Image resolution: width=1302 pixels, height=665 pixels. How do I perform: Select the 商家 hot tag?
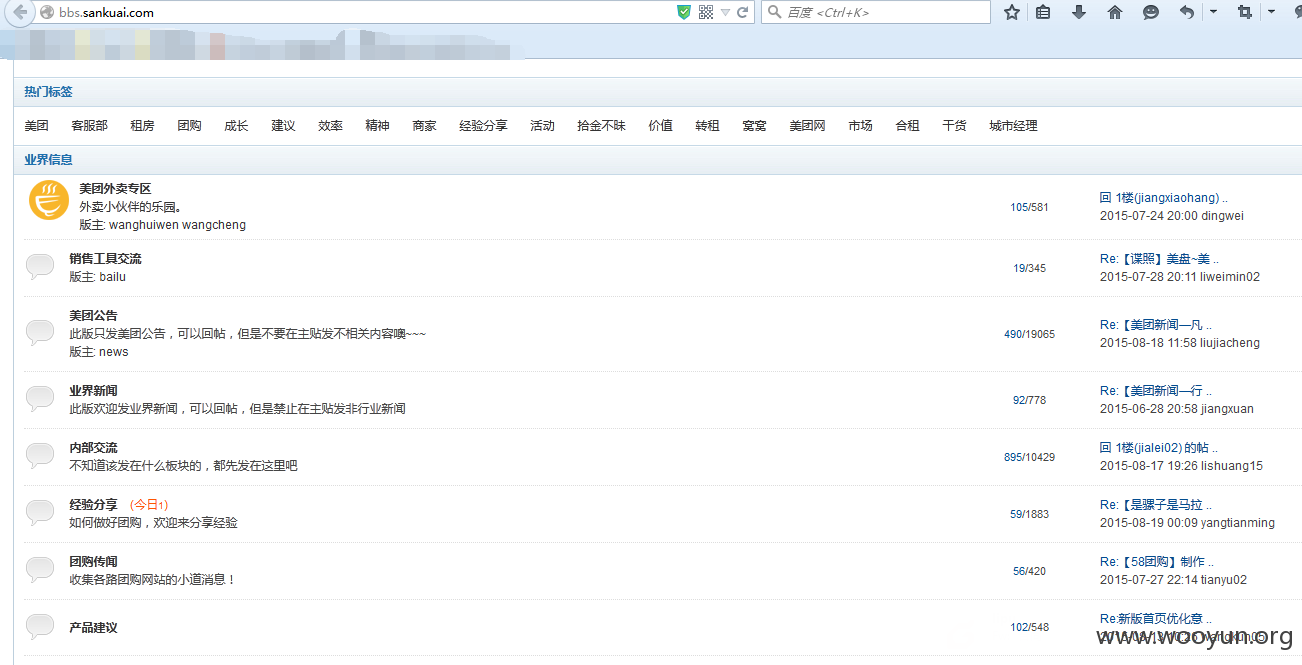[425, 126]
